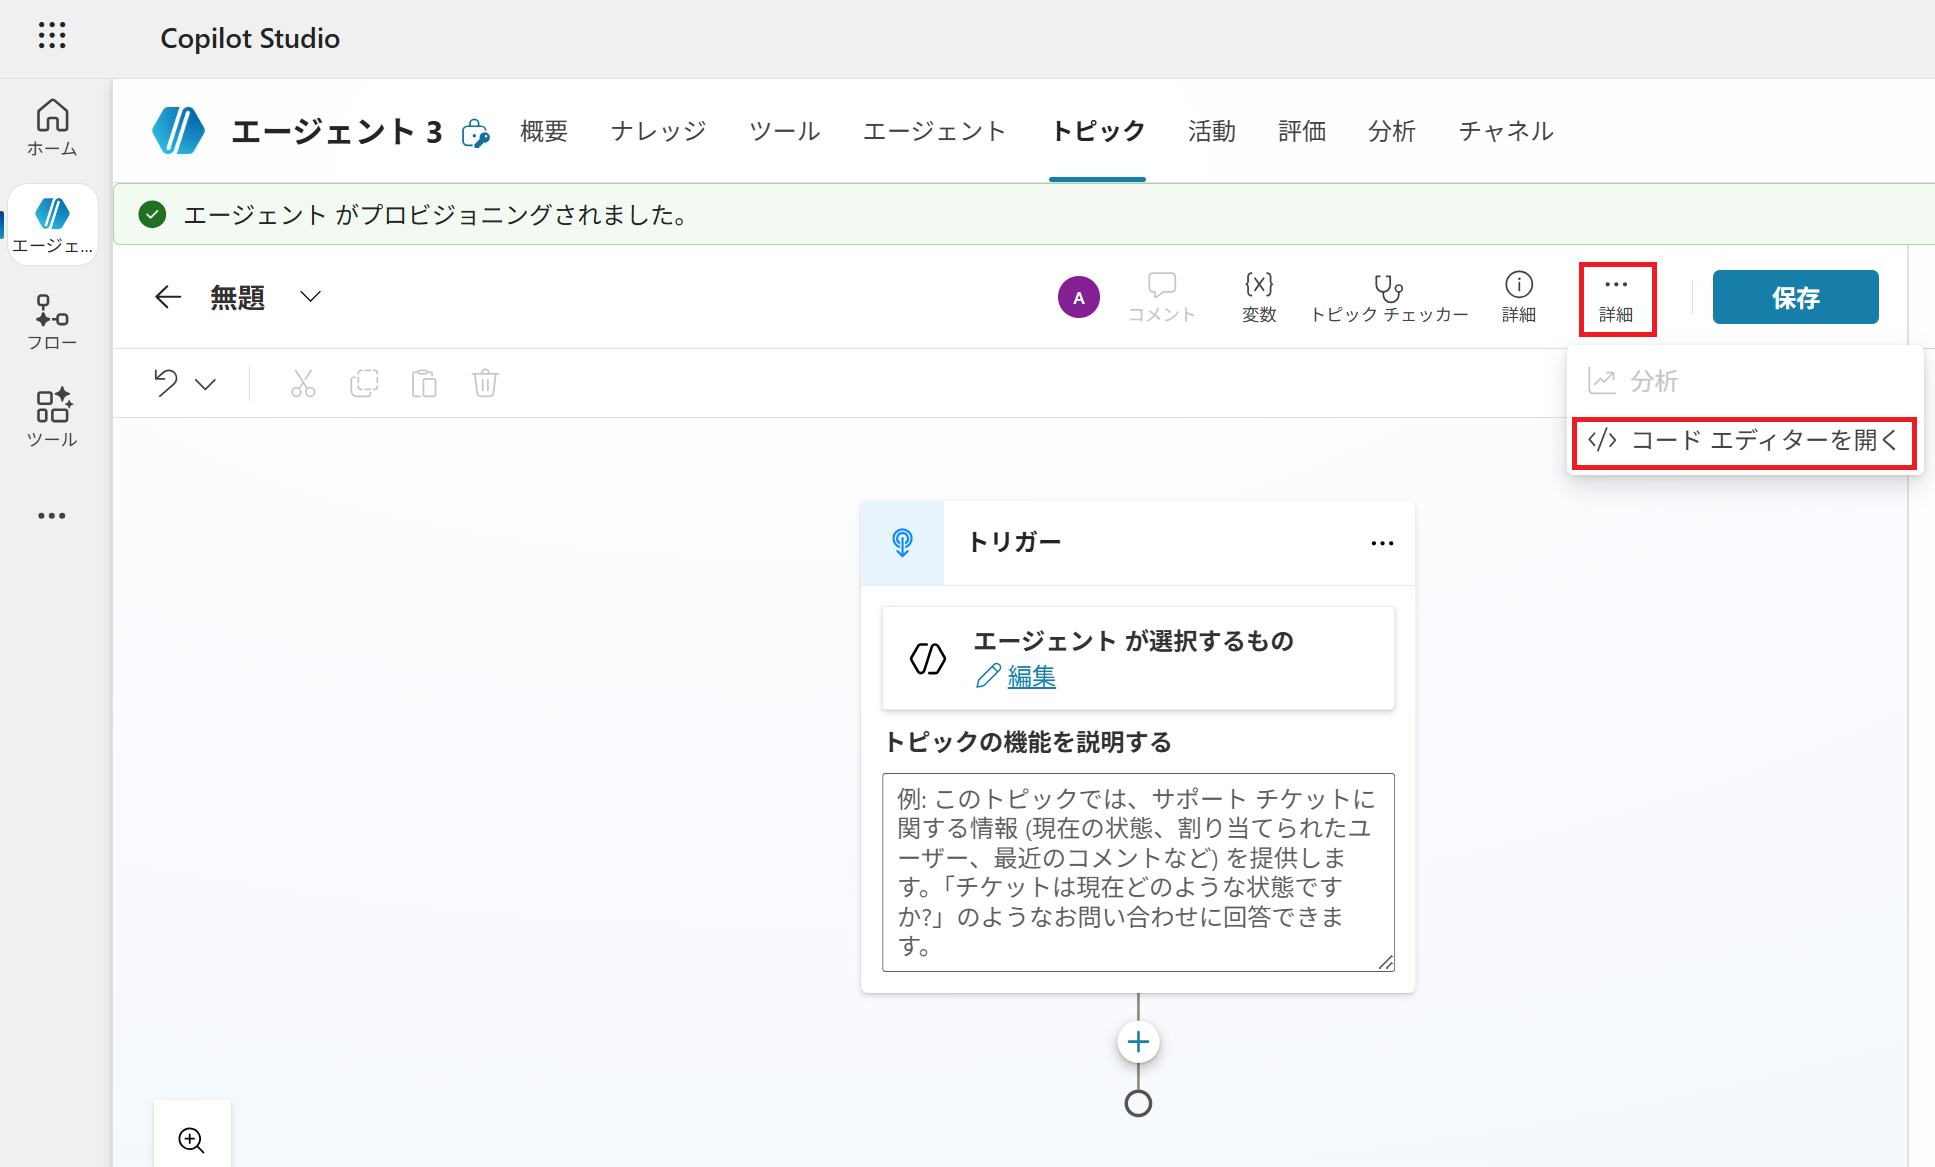Click the info 詳細 icon
1935x1167 pixels.
click(1518, 297)
